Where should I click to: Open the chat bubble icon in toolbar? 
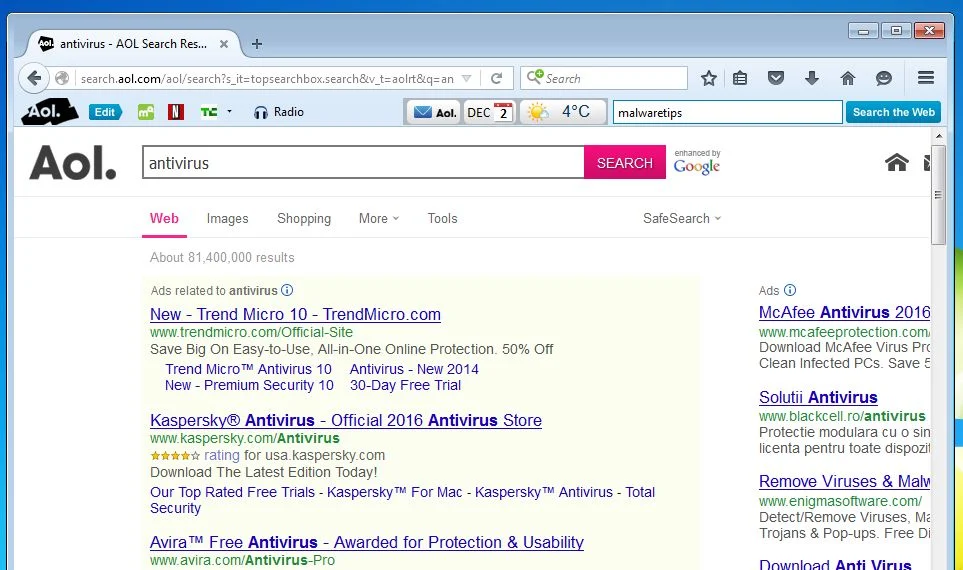coord(884,78)
